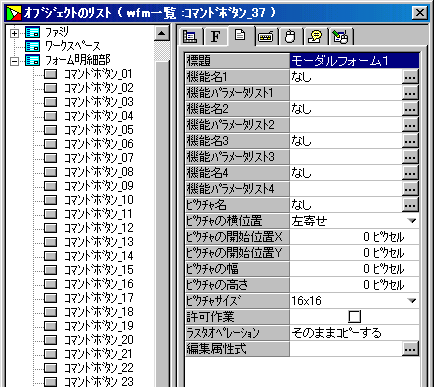Select tree item コマンドボタン_20
This screenshot has height=387, width=435.
click(99, 340)
